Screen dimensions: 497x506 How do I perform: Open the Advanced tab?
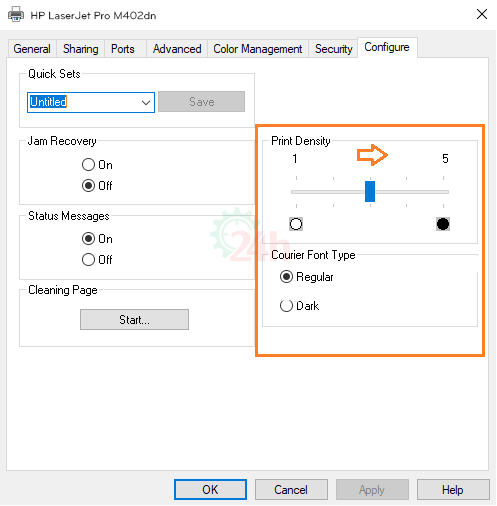coord(177,49)
